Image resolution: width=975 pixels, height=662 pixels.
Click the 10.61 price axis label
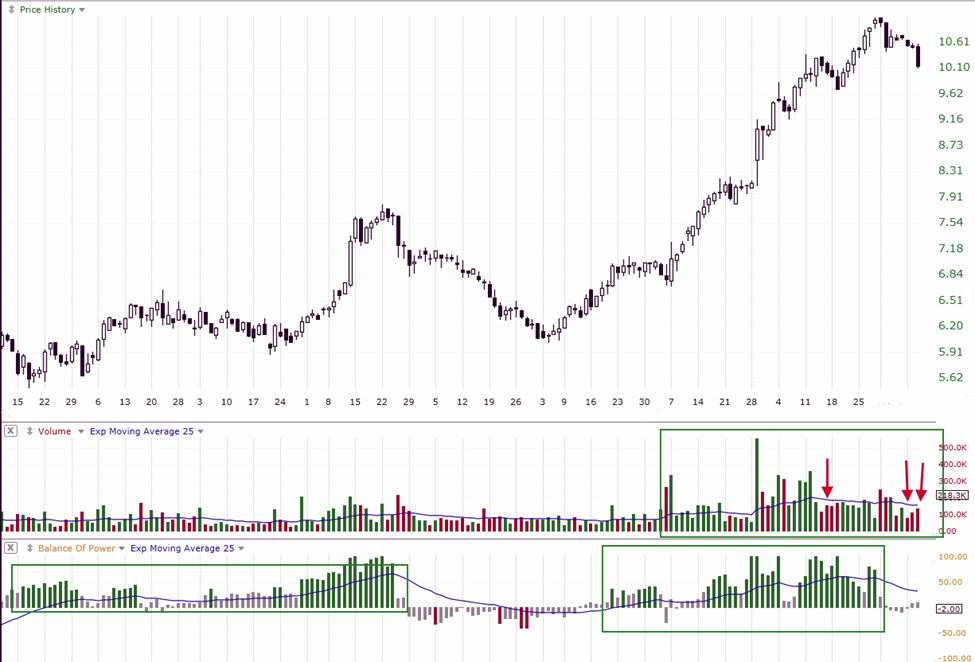pos(953,42)
